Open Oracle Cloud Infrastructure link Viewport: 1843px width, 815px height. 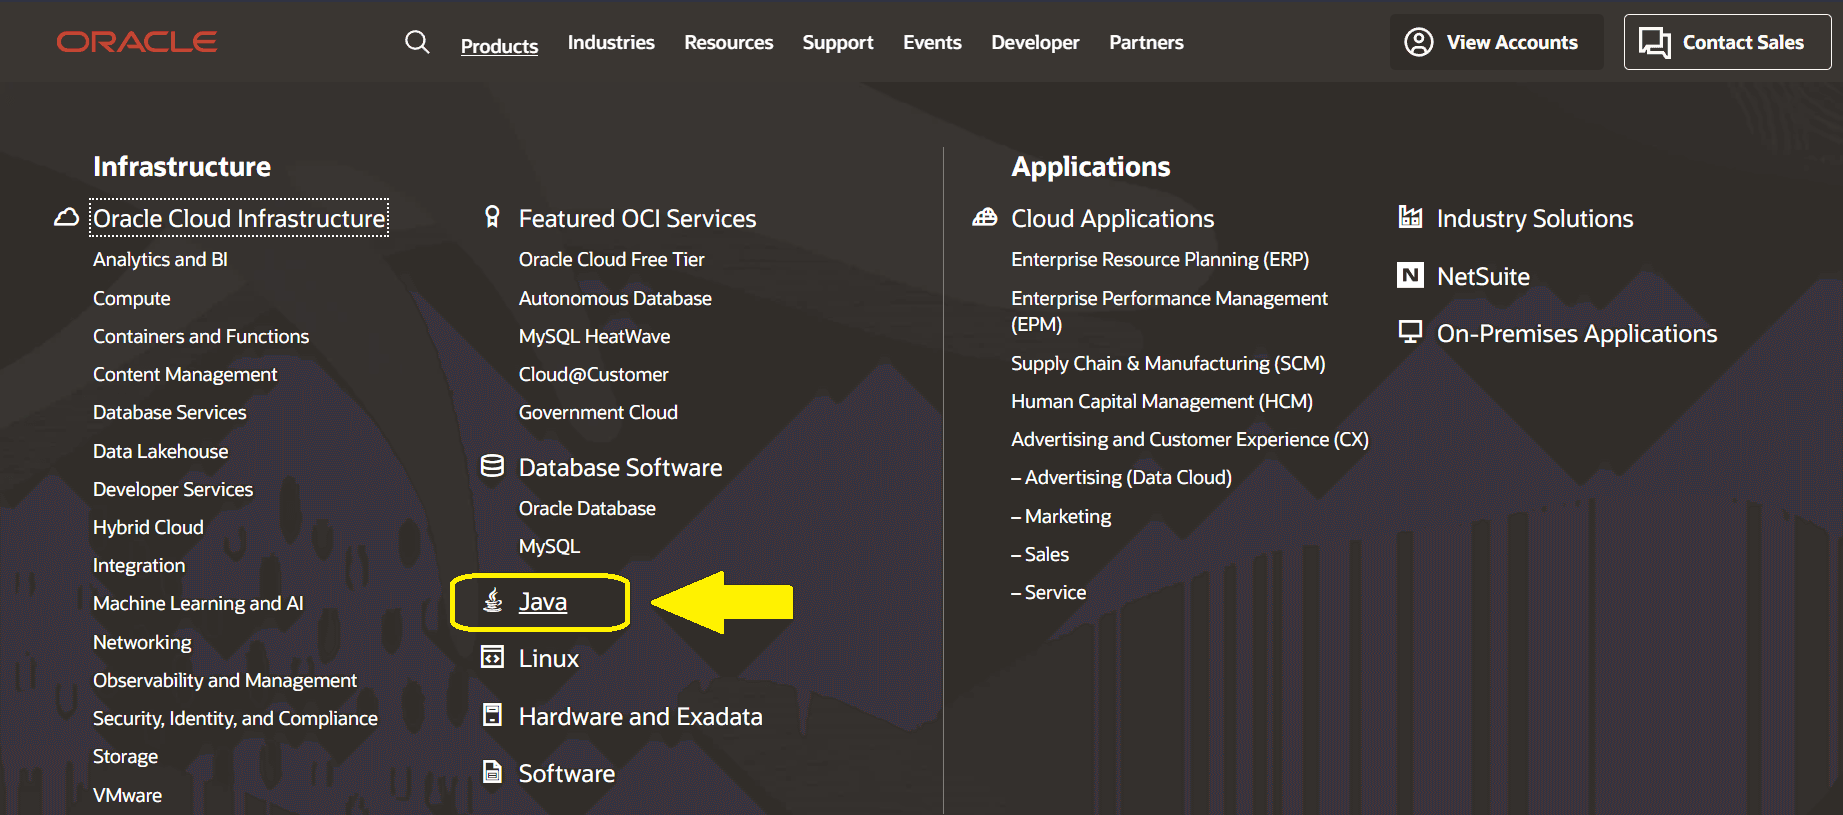(239, 218)
